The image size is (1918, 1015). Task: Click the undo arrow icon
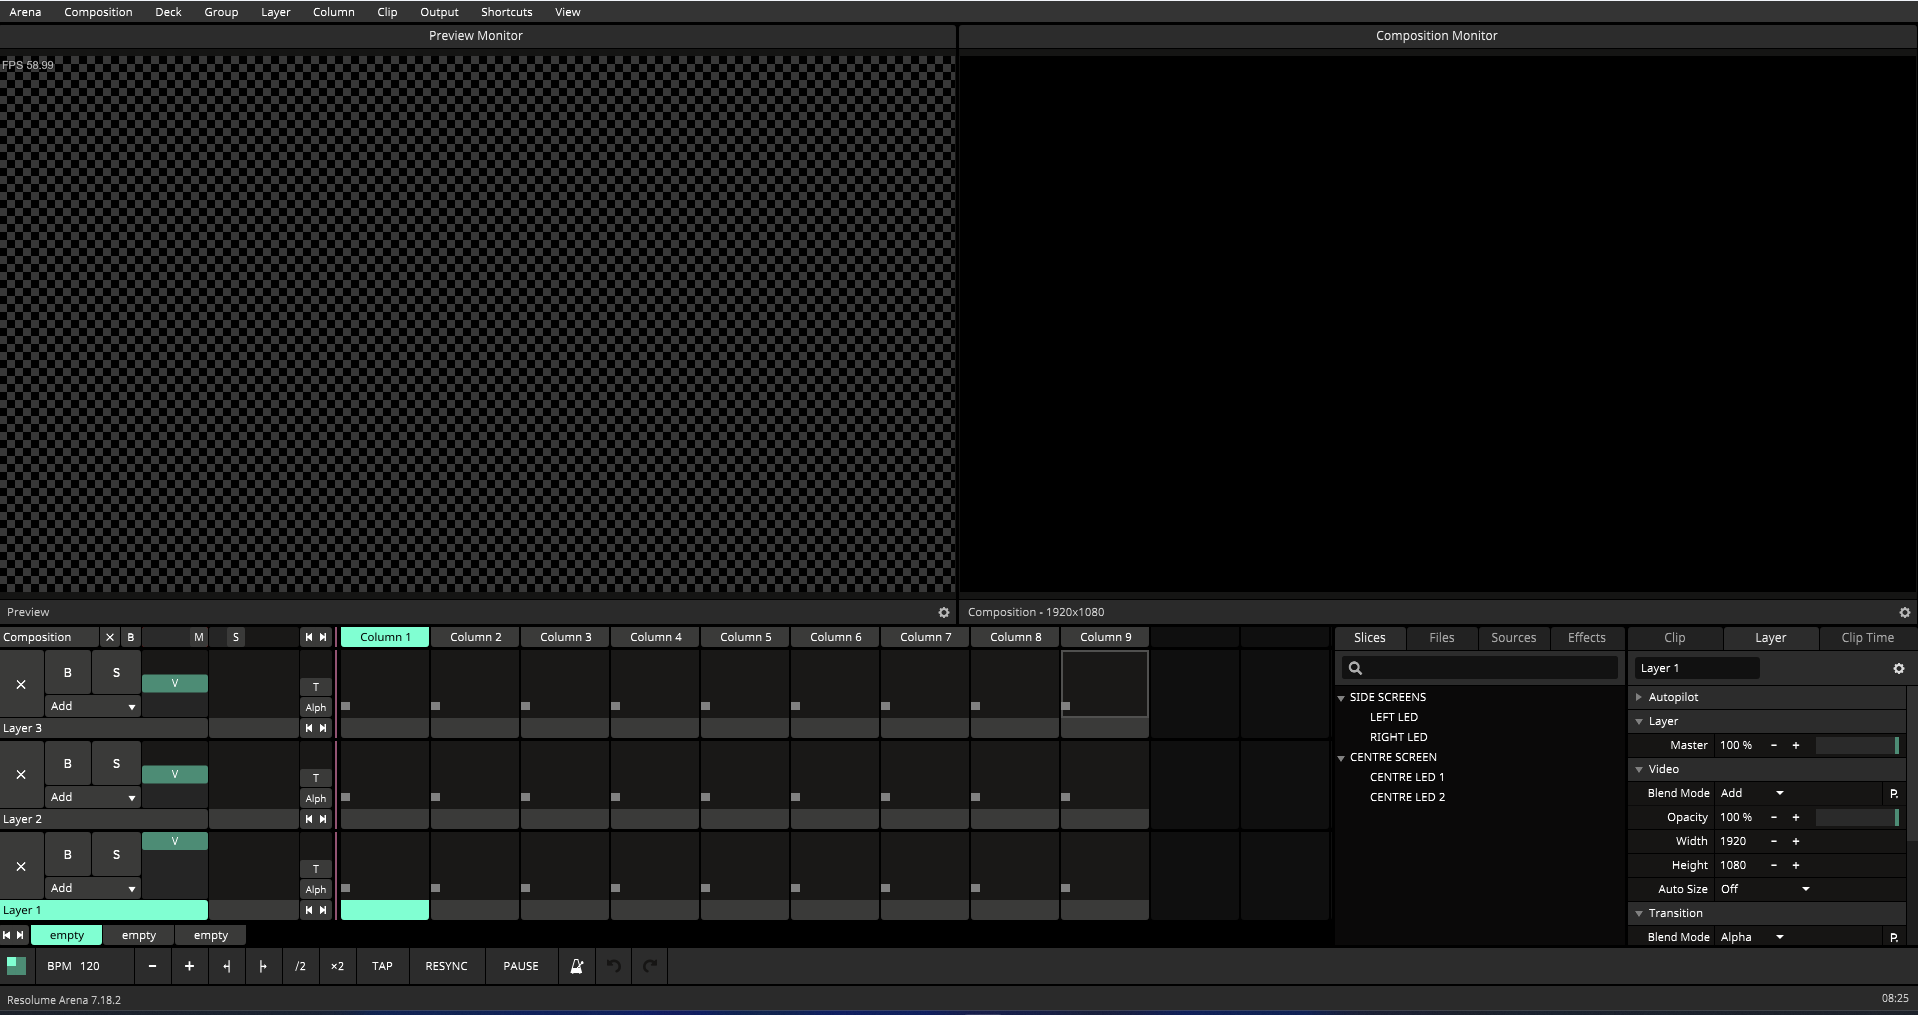pos(614,966)
